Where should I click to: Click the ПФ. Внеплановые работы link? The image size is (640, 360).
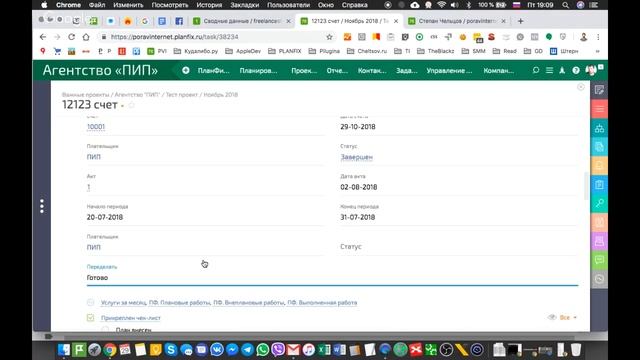pyautogui.click(x=249, y=302)
